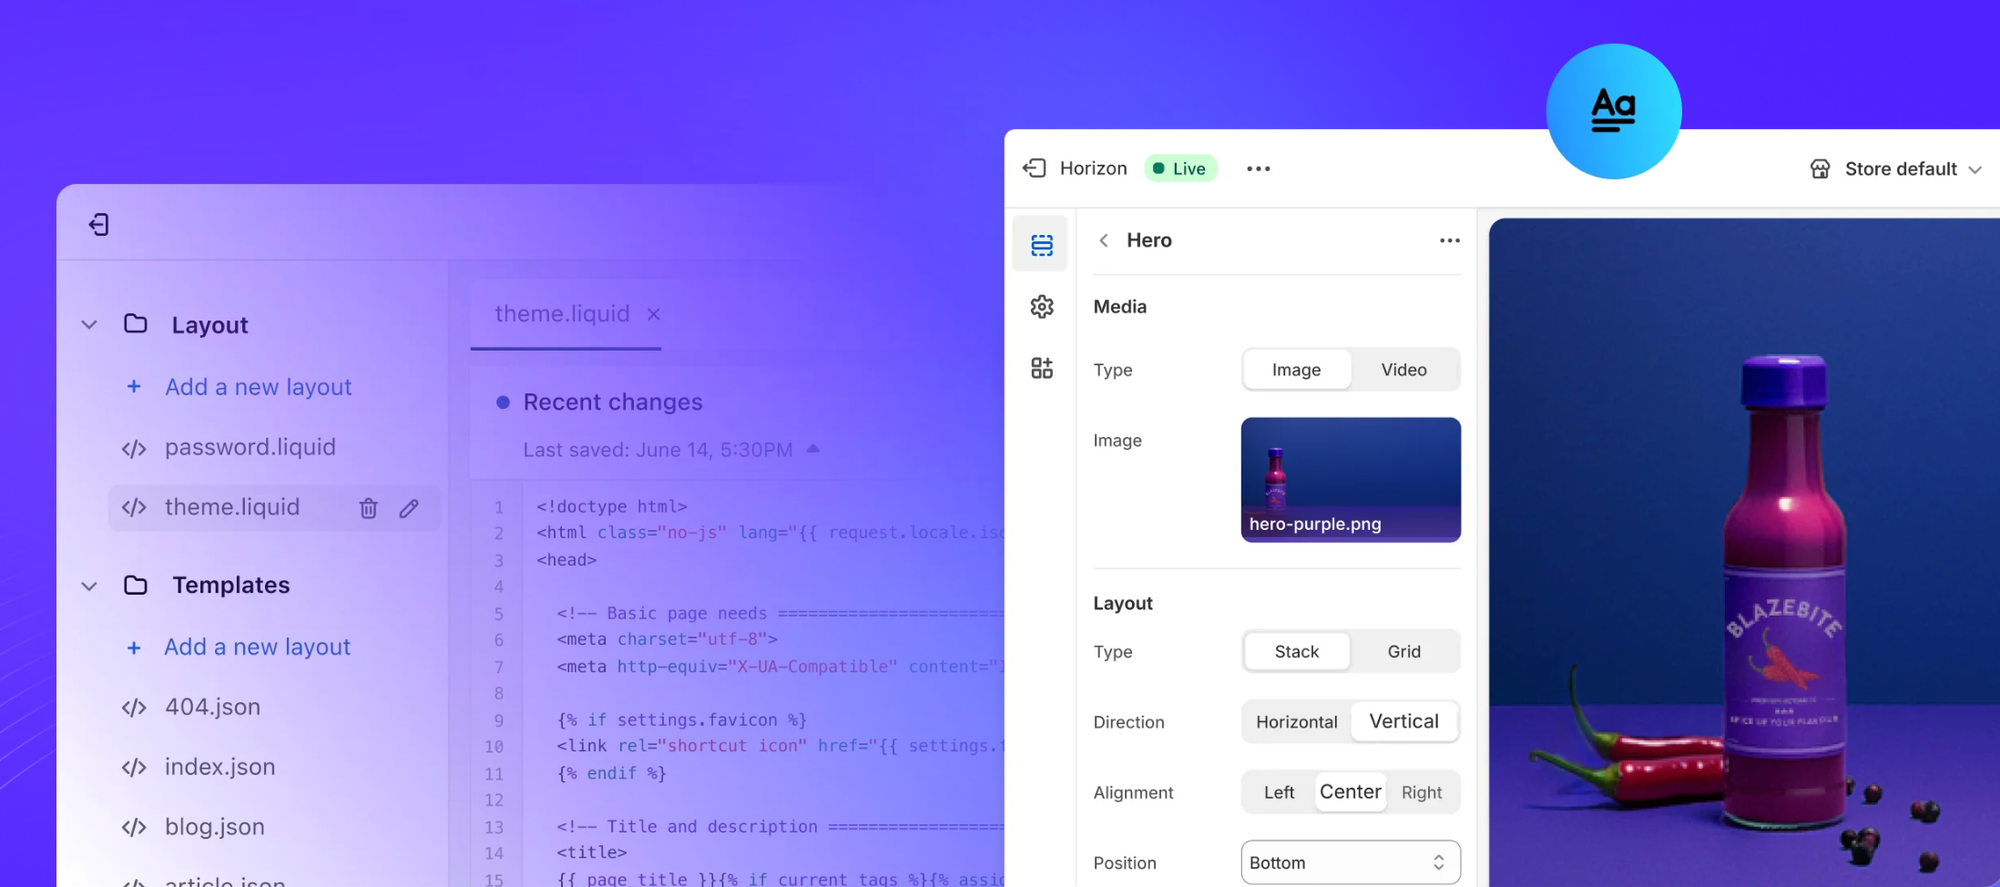The image size is (2000, 887).
Task: Open the three-dot menu in the Hero panel
Action: 1449,240
